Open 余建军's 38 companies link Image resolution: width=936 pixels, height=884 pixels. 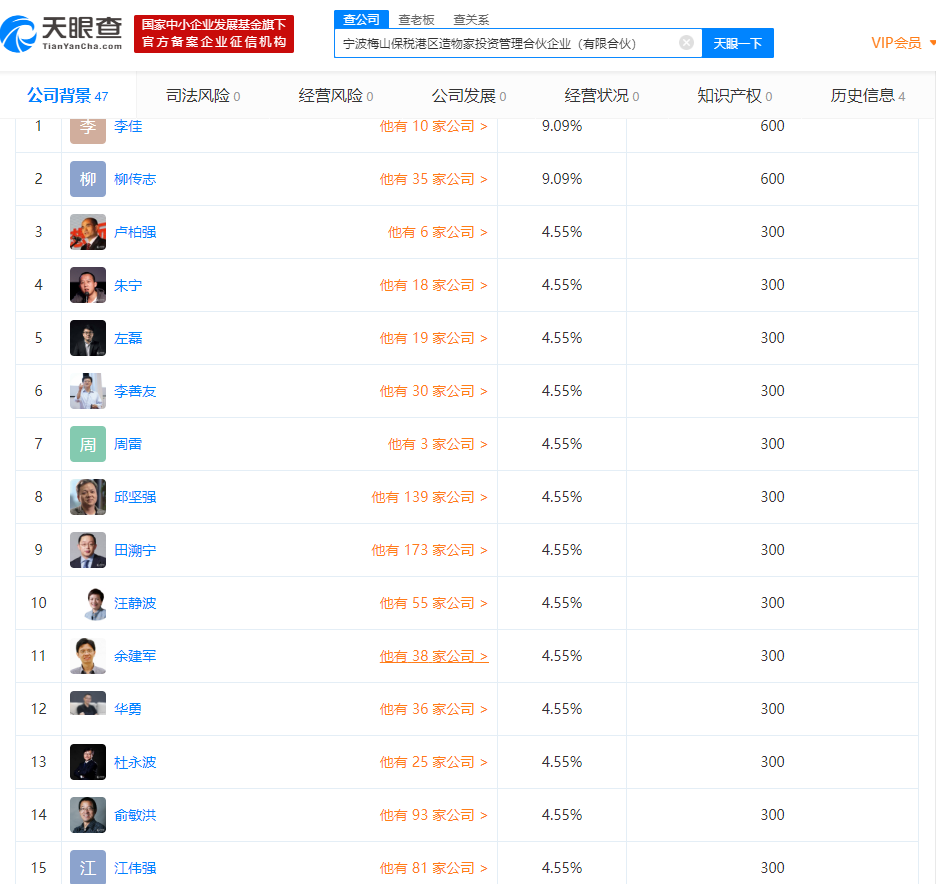pos(434,656)
